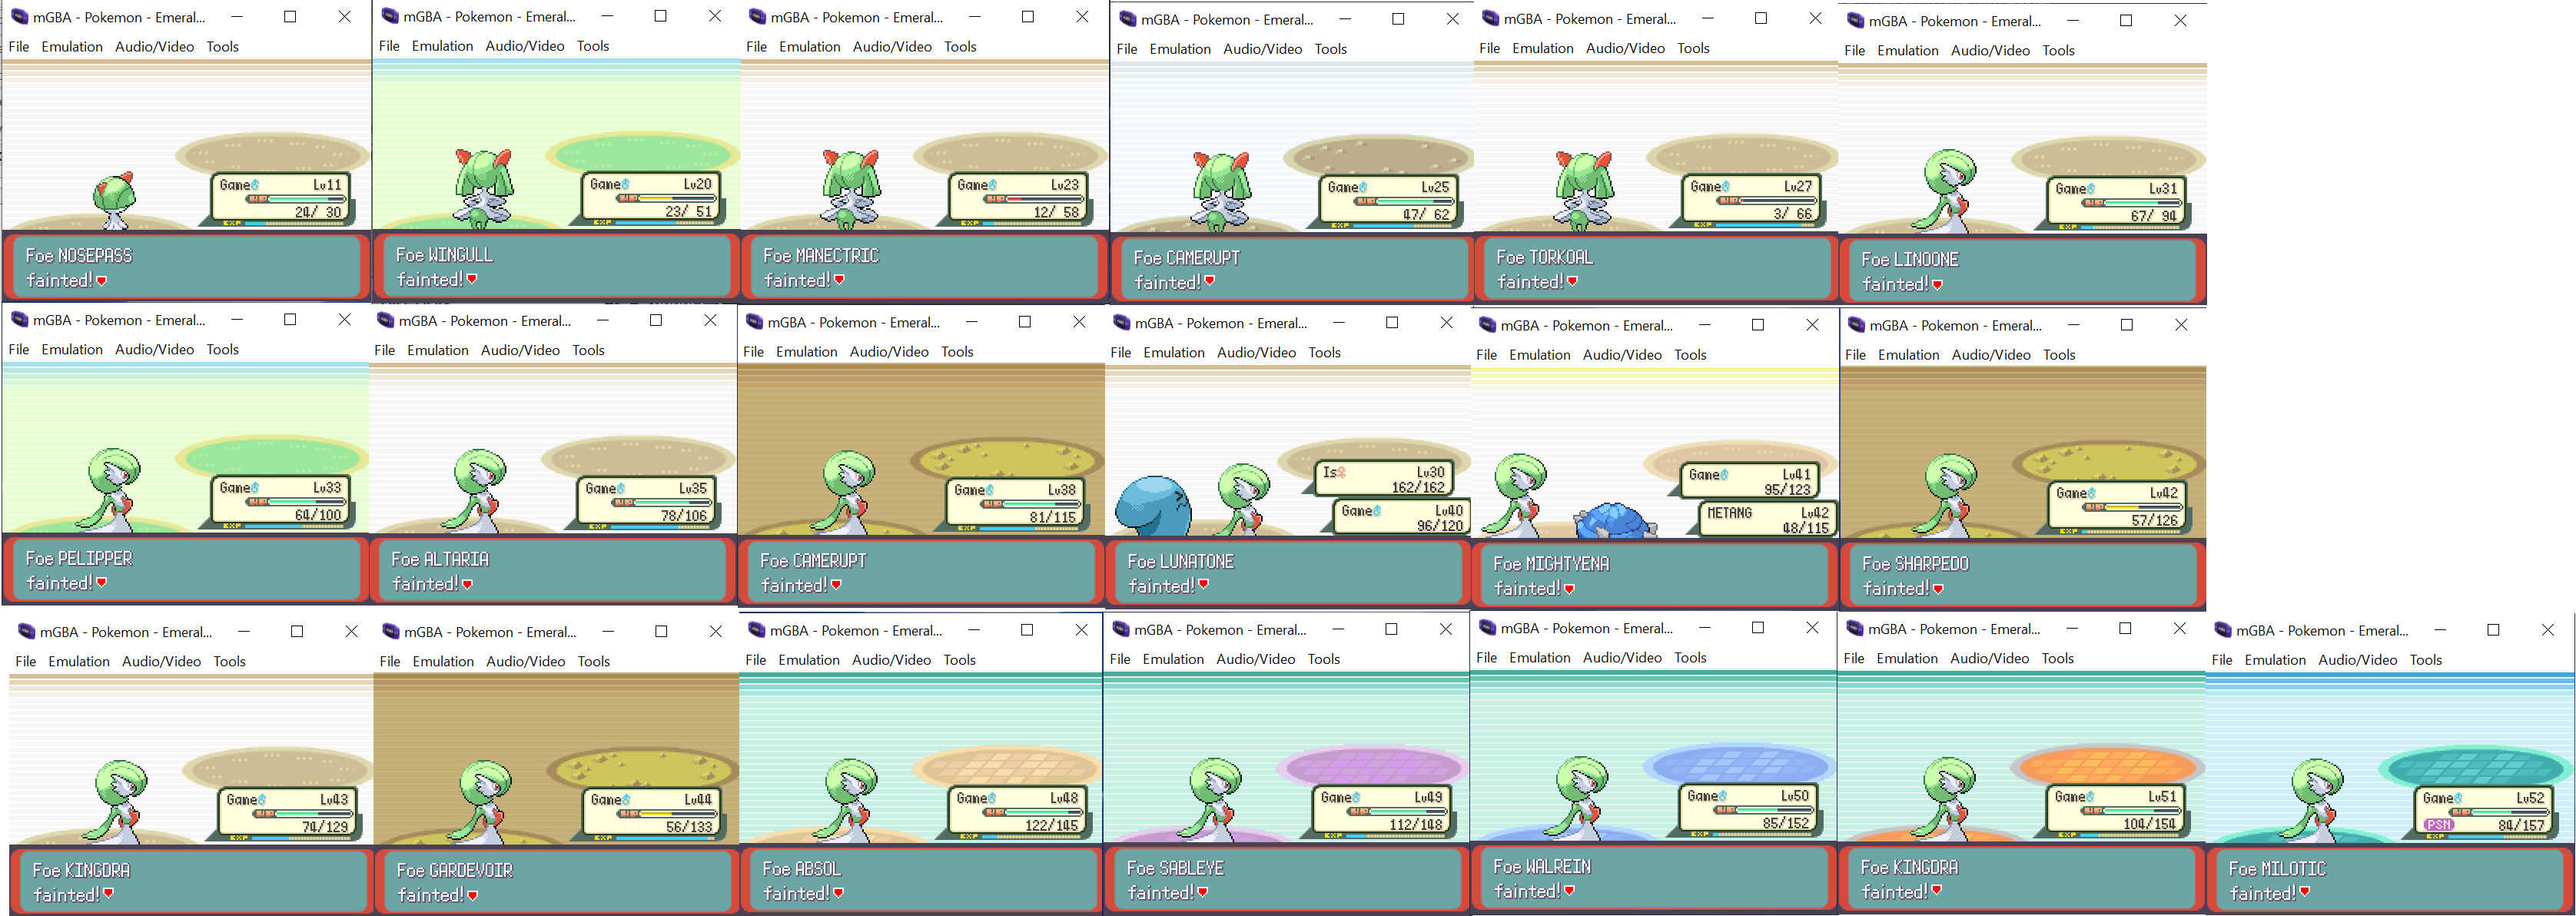The image size is (2576, 916).
Task: Click mGBA logo in the ALTARIA window title bar
Action: point(385,321)
